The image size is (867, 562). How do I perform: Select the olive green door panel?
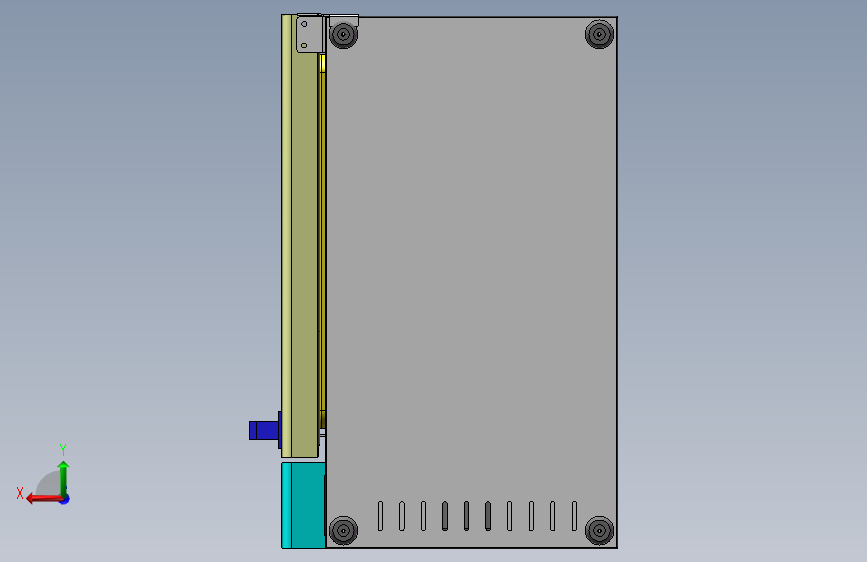300,236
